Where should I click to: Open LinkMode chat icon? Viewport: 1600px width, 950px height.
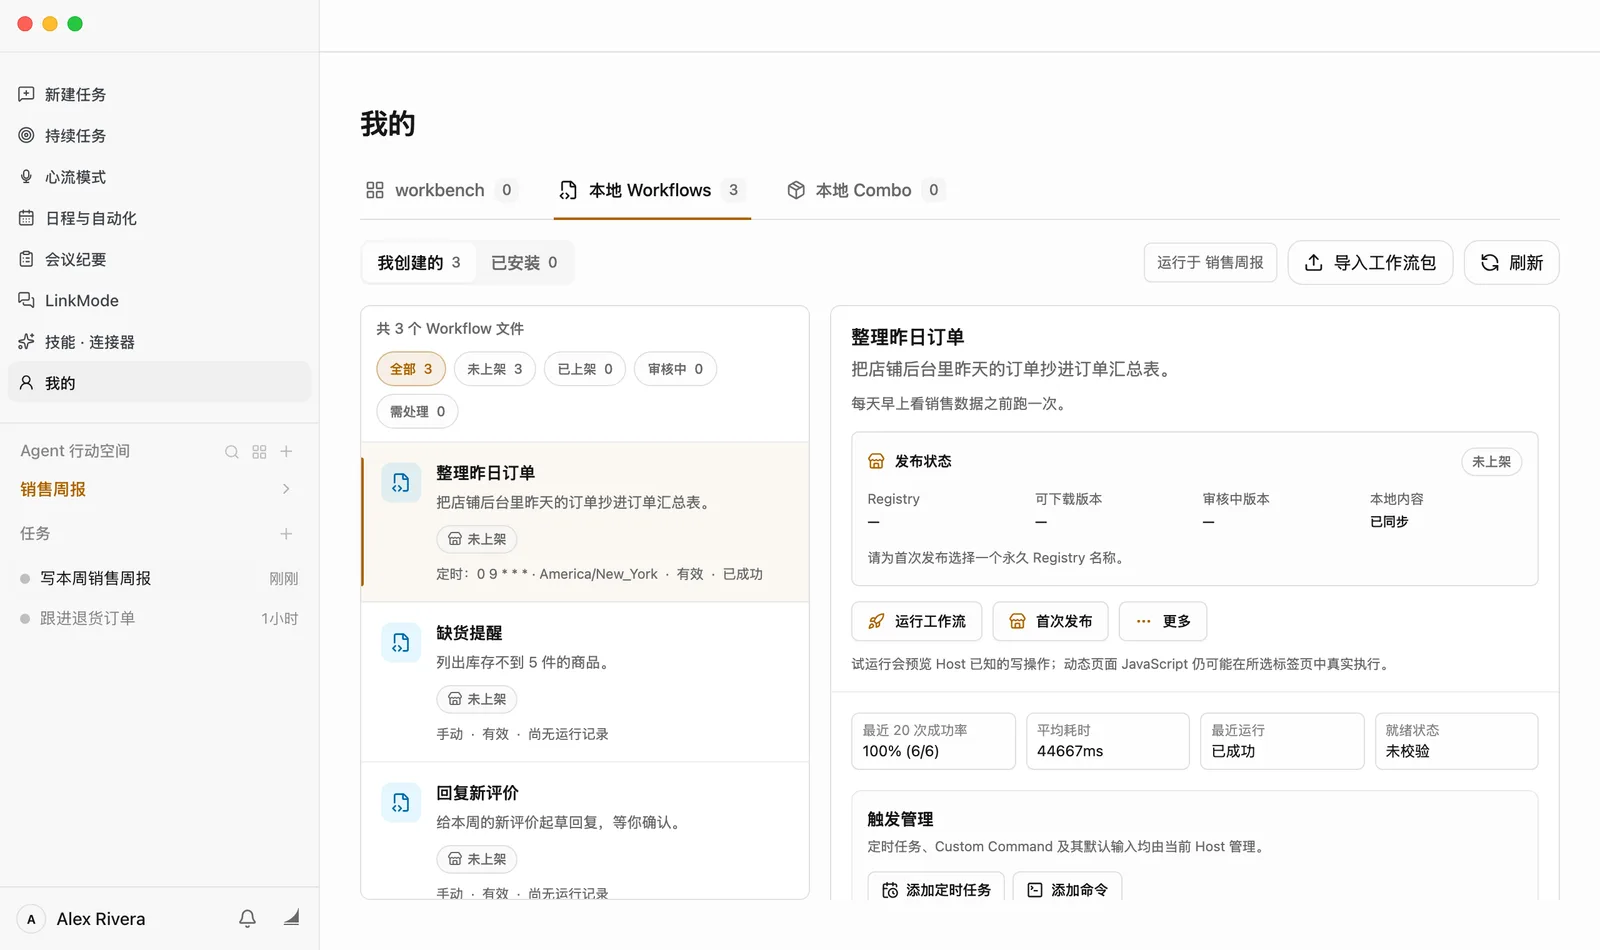click(27, 300)
